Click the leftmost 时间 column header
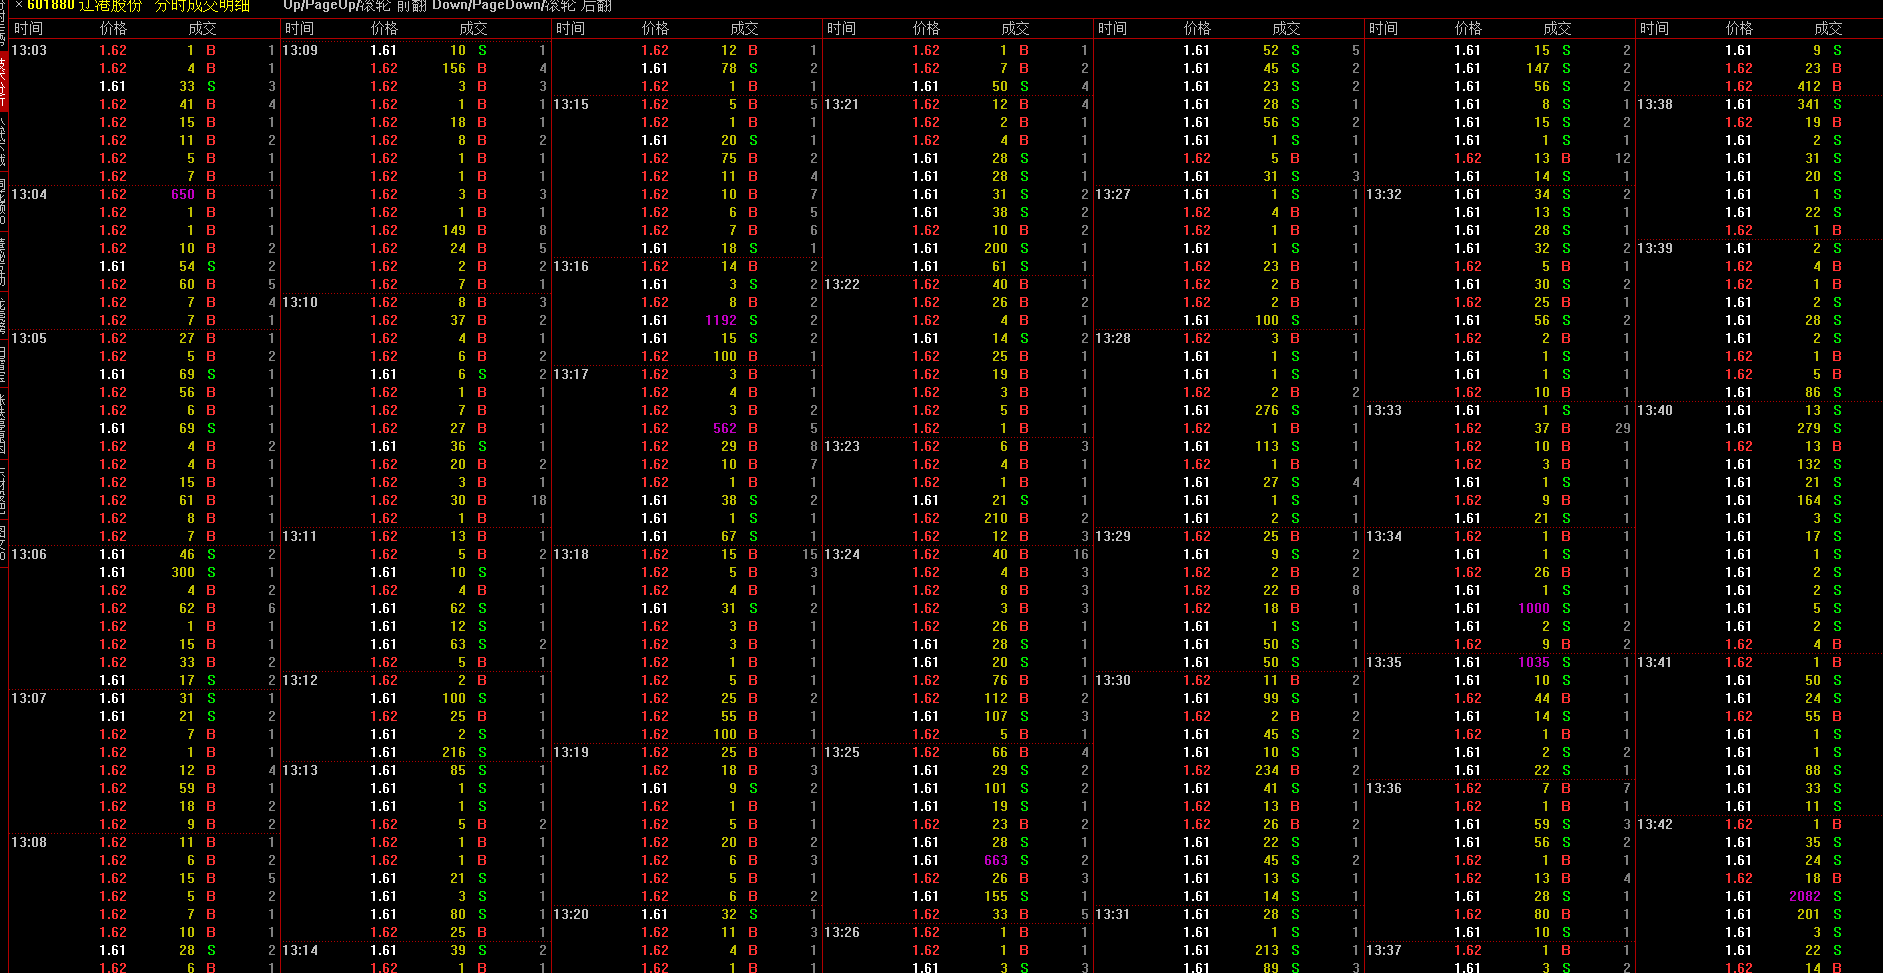This screenshot has width=1883, height=973. [x=28, y=29]
